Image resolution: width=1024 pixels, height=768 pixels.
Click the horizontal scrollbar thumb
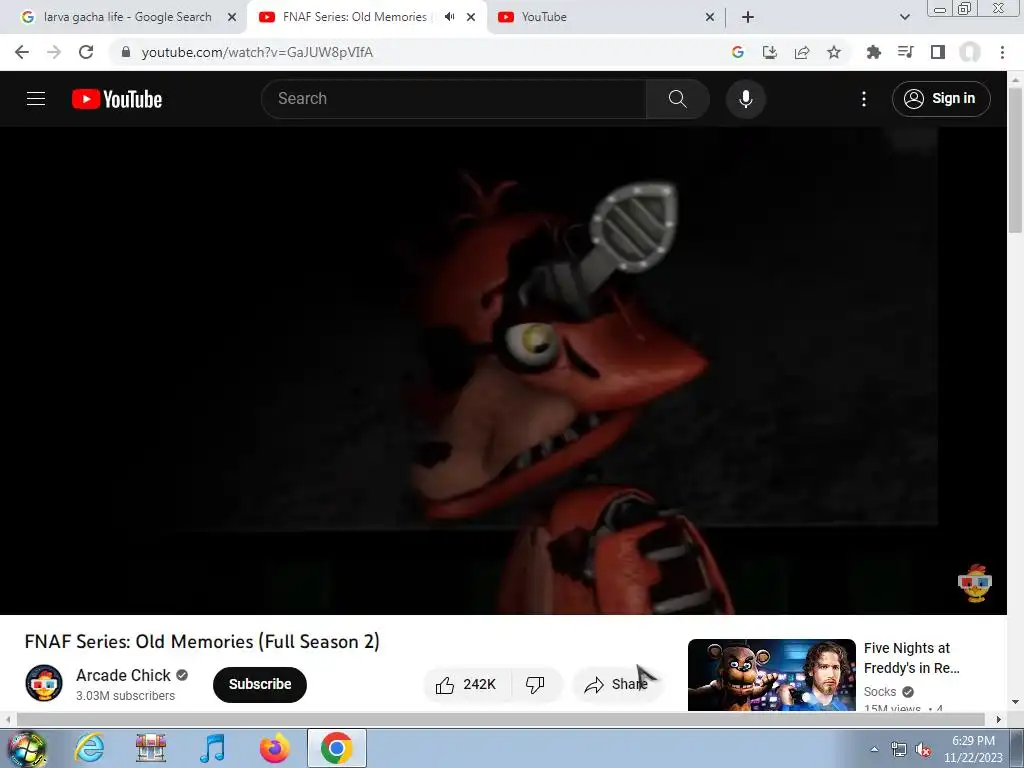pos(500,719)
